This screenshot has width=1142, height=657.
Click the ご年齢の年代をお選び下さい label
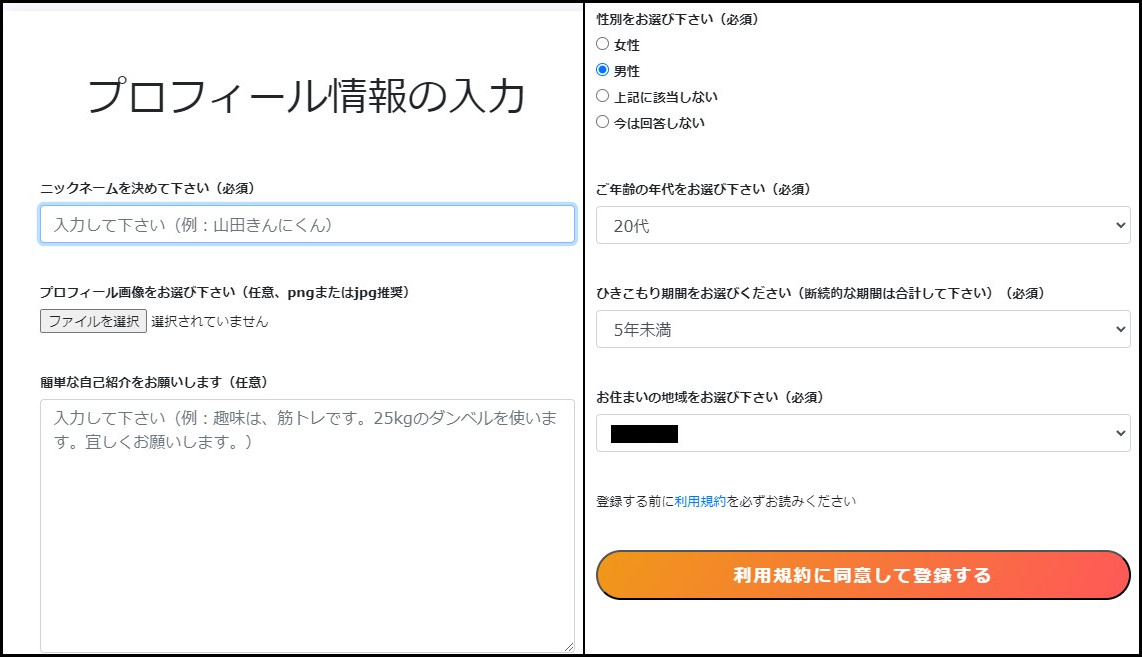click(x=704, y=189)
